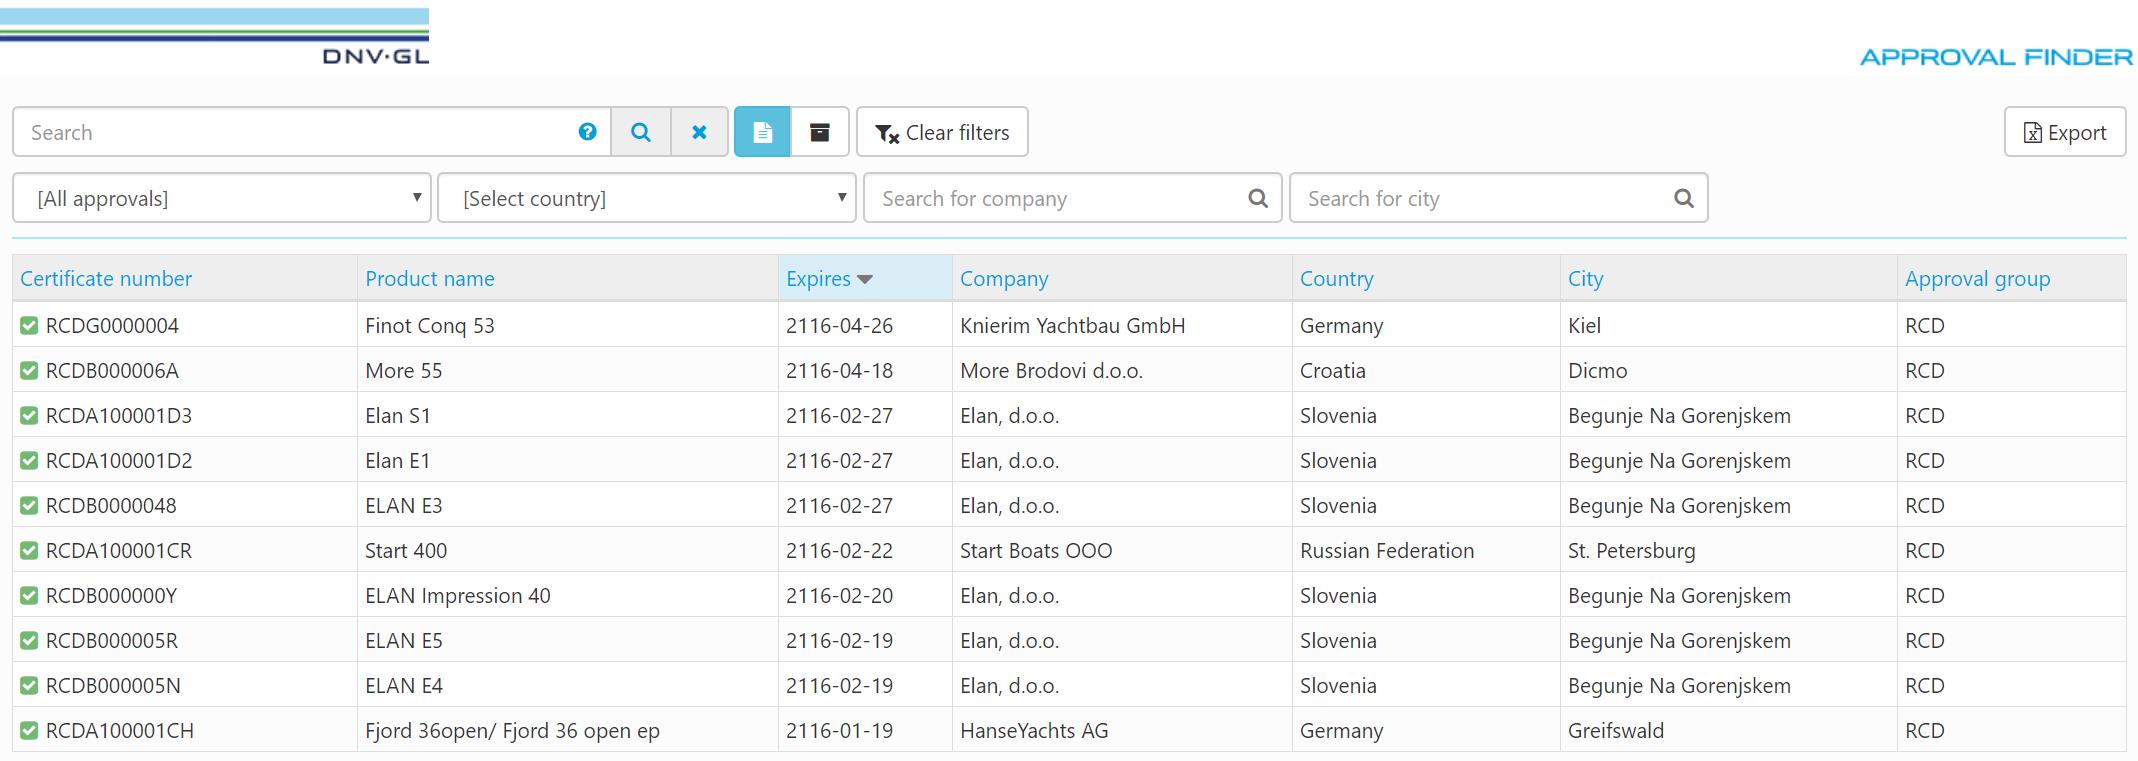Click product name More 55
The image size is (2138, 761).
tap(404, 370)
